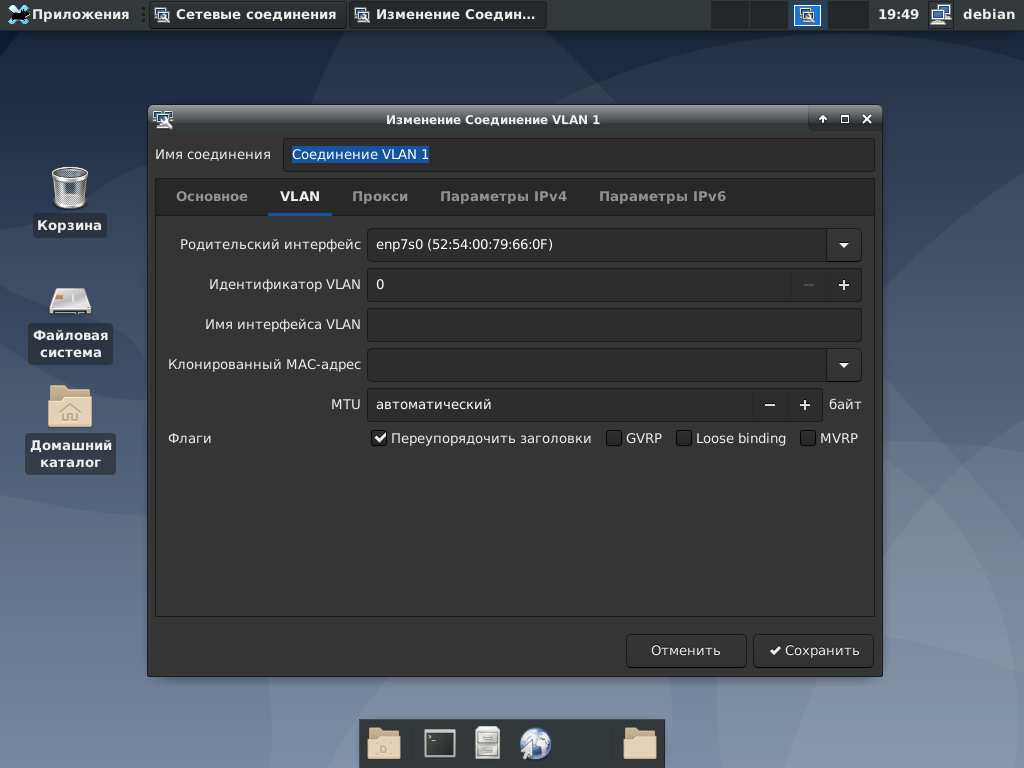This screenshot has width=1024, height=768.
Task: Enable the GVRP checkbox
Action: (x=614, y=438)
